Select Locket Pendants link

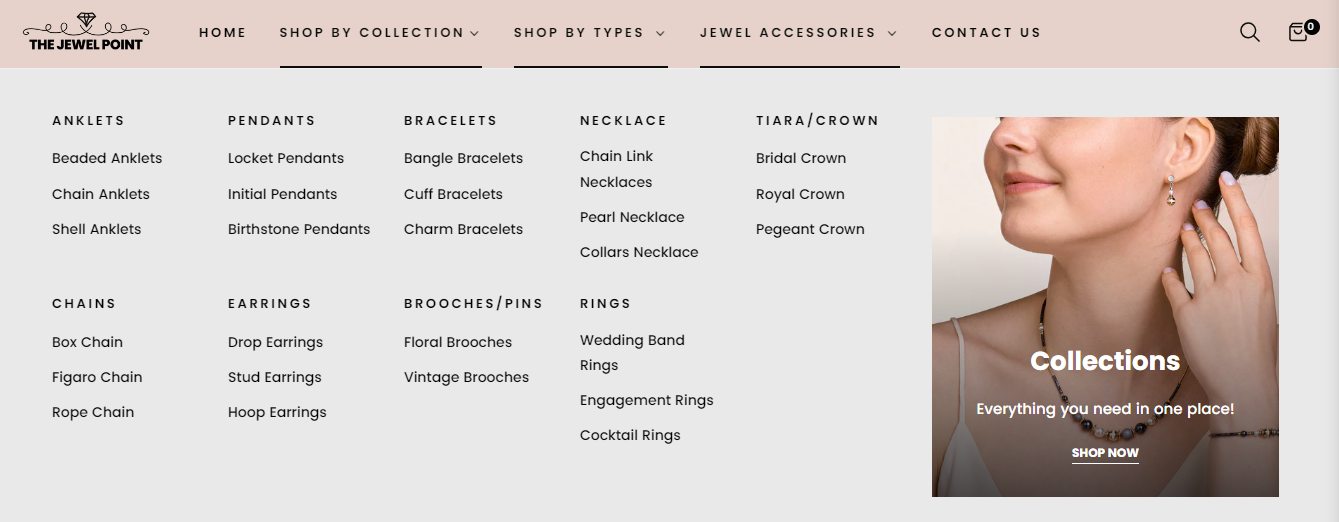(286, 158)
